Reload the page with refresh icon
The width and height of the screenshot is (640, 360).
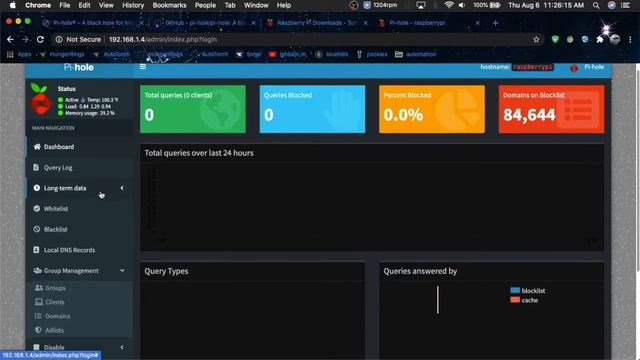(40, 40)
